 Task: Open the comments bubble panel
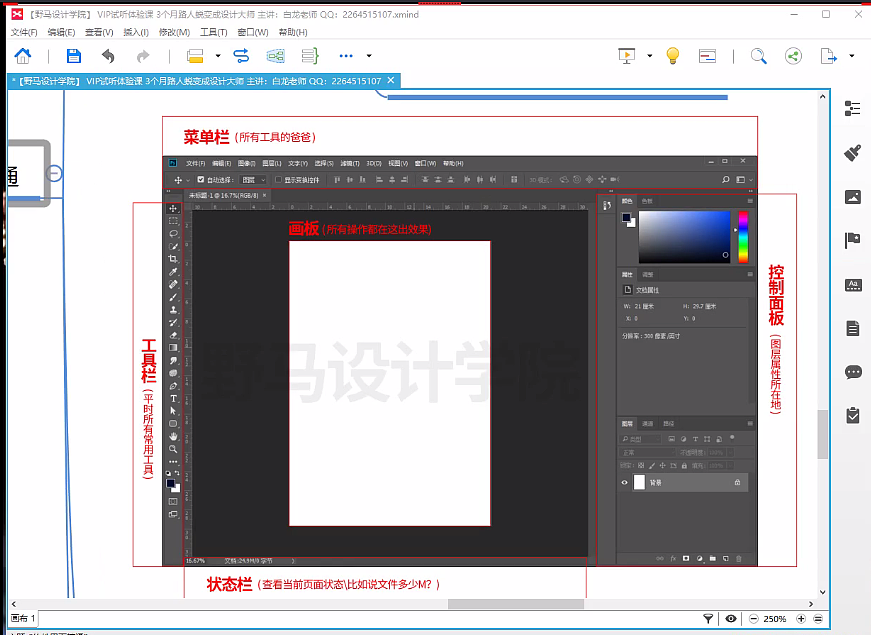(853, 371)
